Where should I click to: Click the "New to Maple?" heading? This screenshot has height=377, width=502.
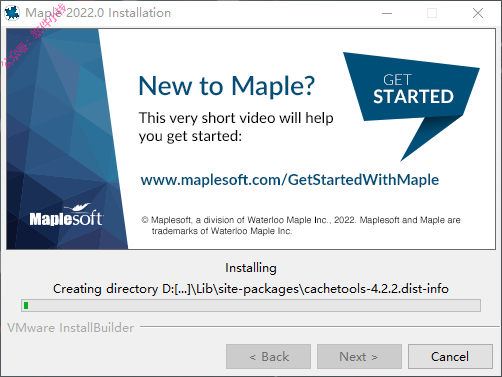[x=226, y=86]
